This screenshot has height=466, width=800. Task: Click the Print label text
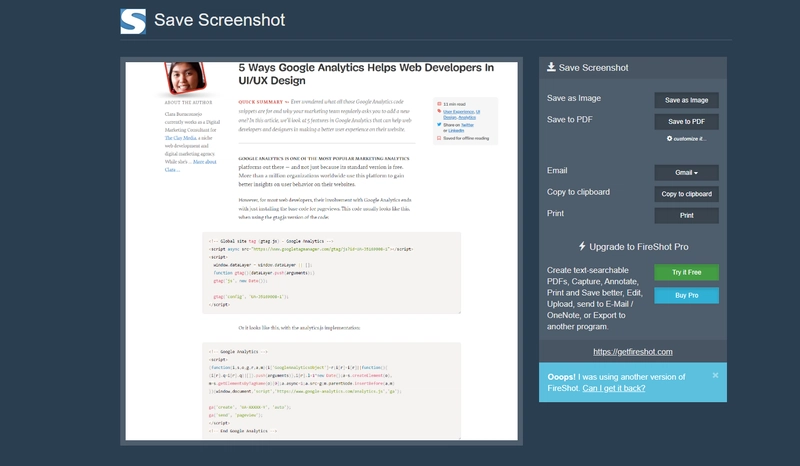(555, 213)
